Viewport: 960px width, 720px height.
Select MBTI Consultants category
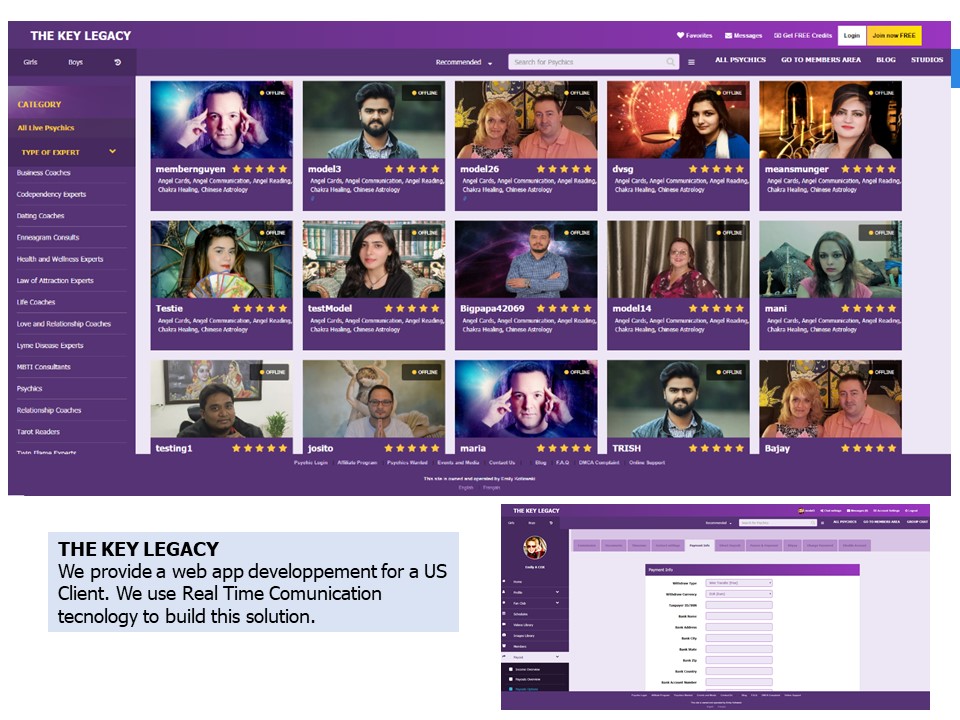(43, 367)
